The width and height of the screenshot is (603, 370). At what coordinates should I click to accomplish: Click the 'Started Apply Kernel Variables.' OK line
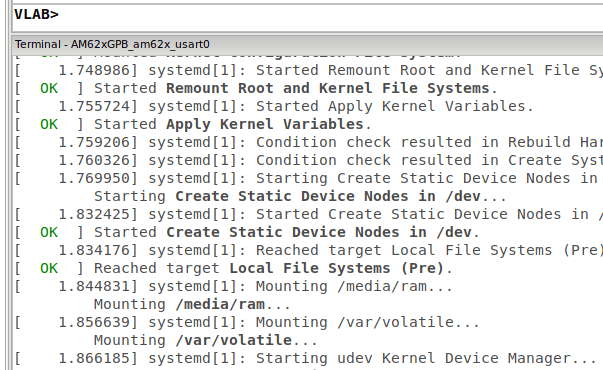[x=193, y=125]
